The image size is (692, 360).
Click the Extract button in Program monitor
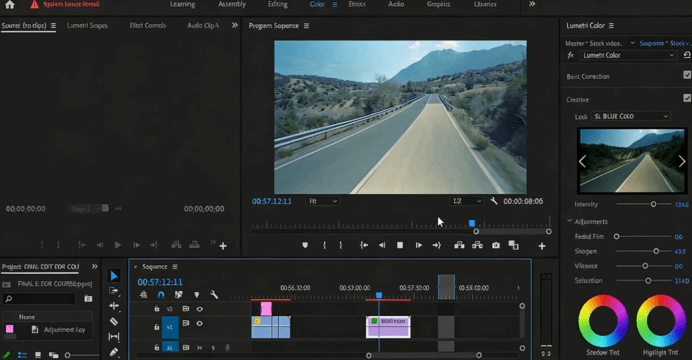pos(478,245)
